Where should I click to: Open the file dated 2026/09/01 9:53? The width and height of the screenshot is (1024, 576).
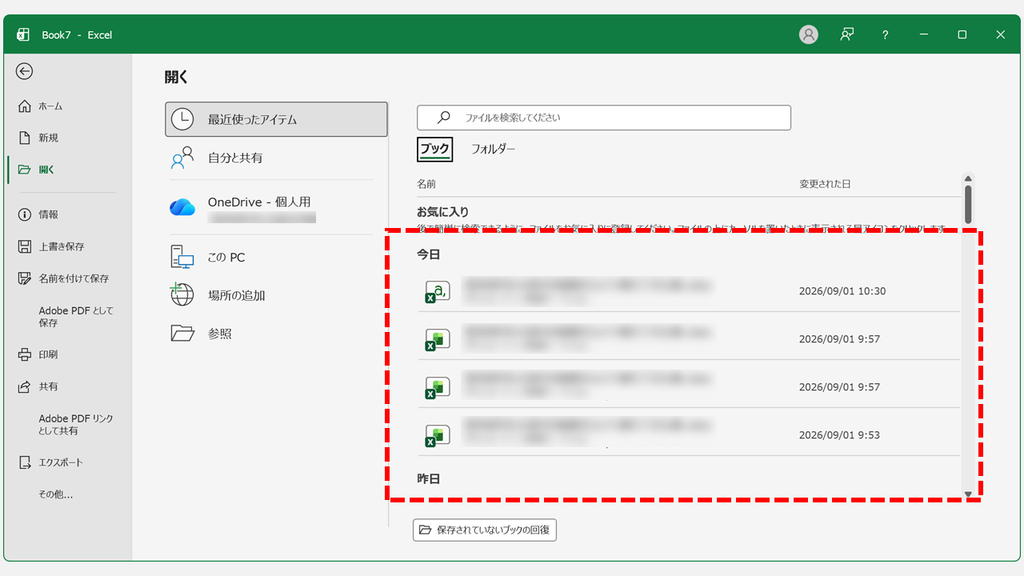point(689,435)
